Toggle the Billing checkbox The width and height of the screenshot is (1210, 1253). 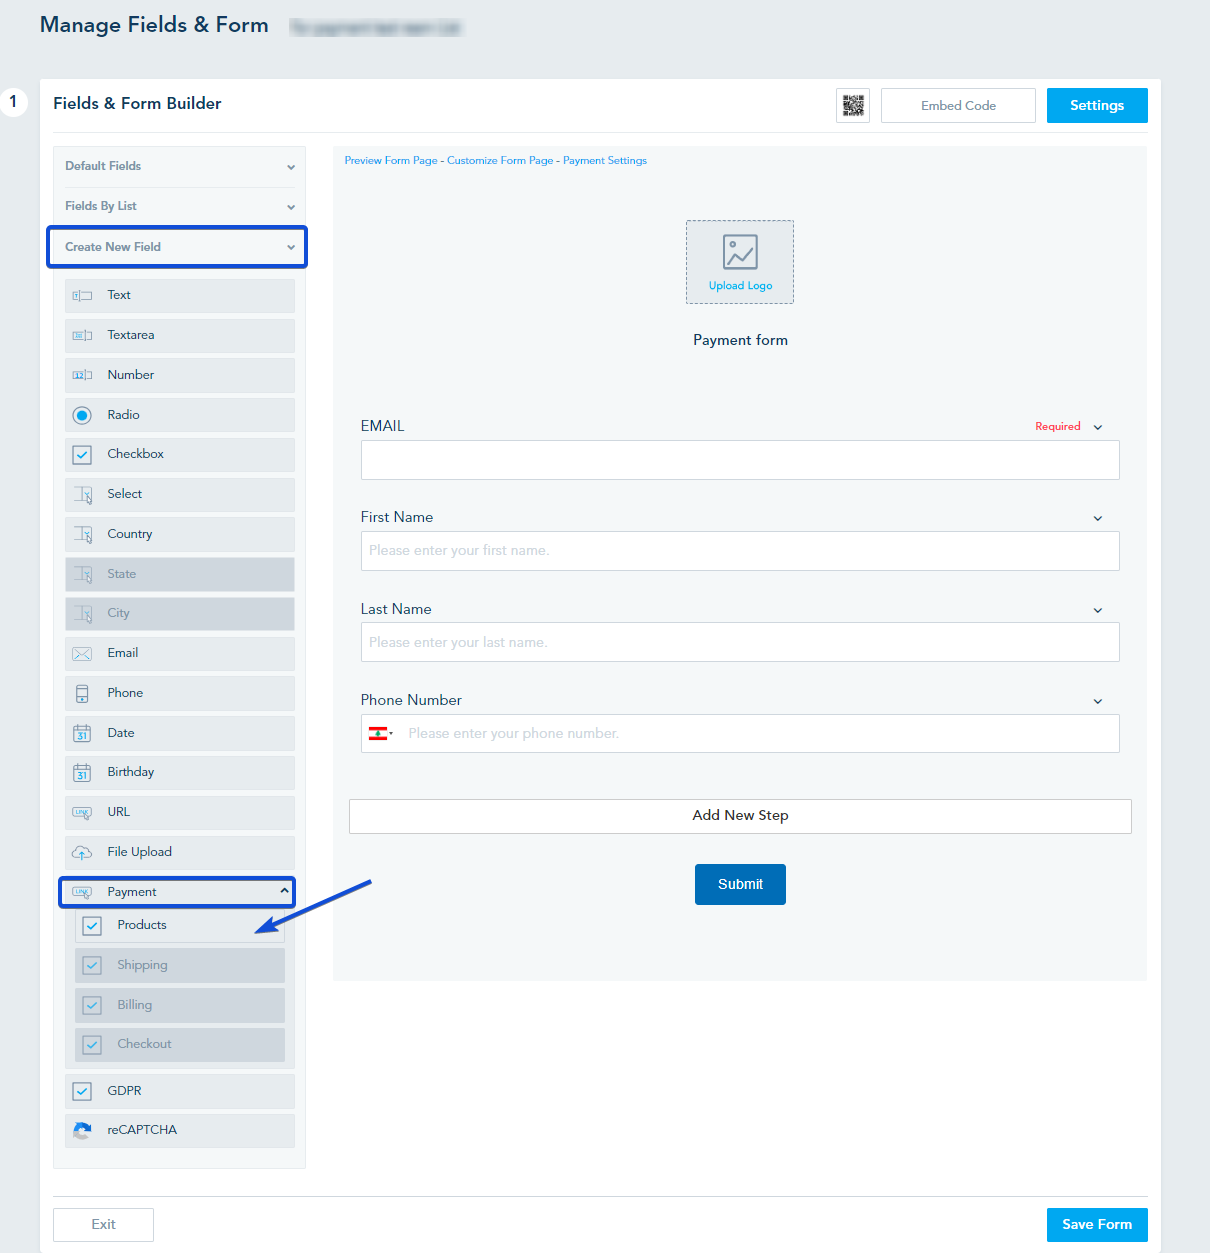tap(92, 1005)
